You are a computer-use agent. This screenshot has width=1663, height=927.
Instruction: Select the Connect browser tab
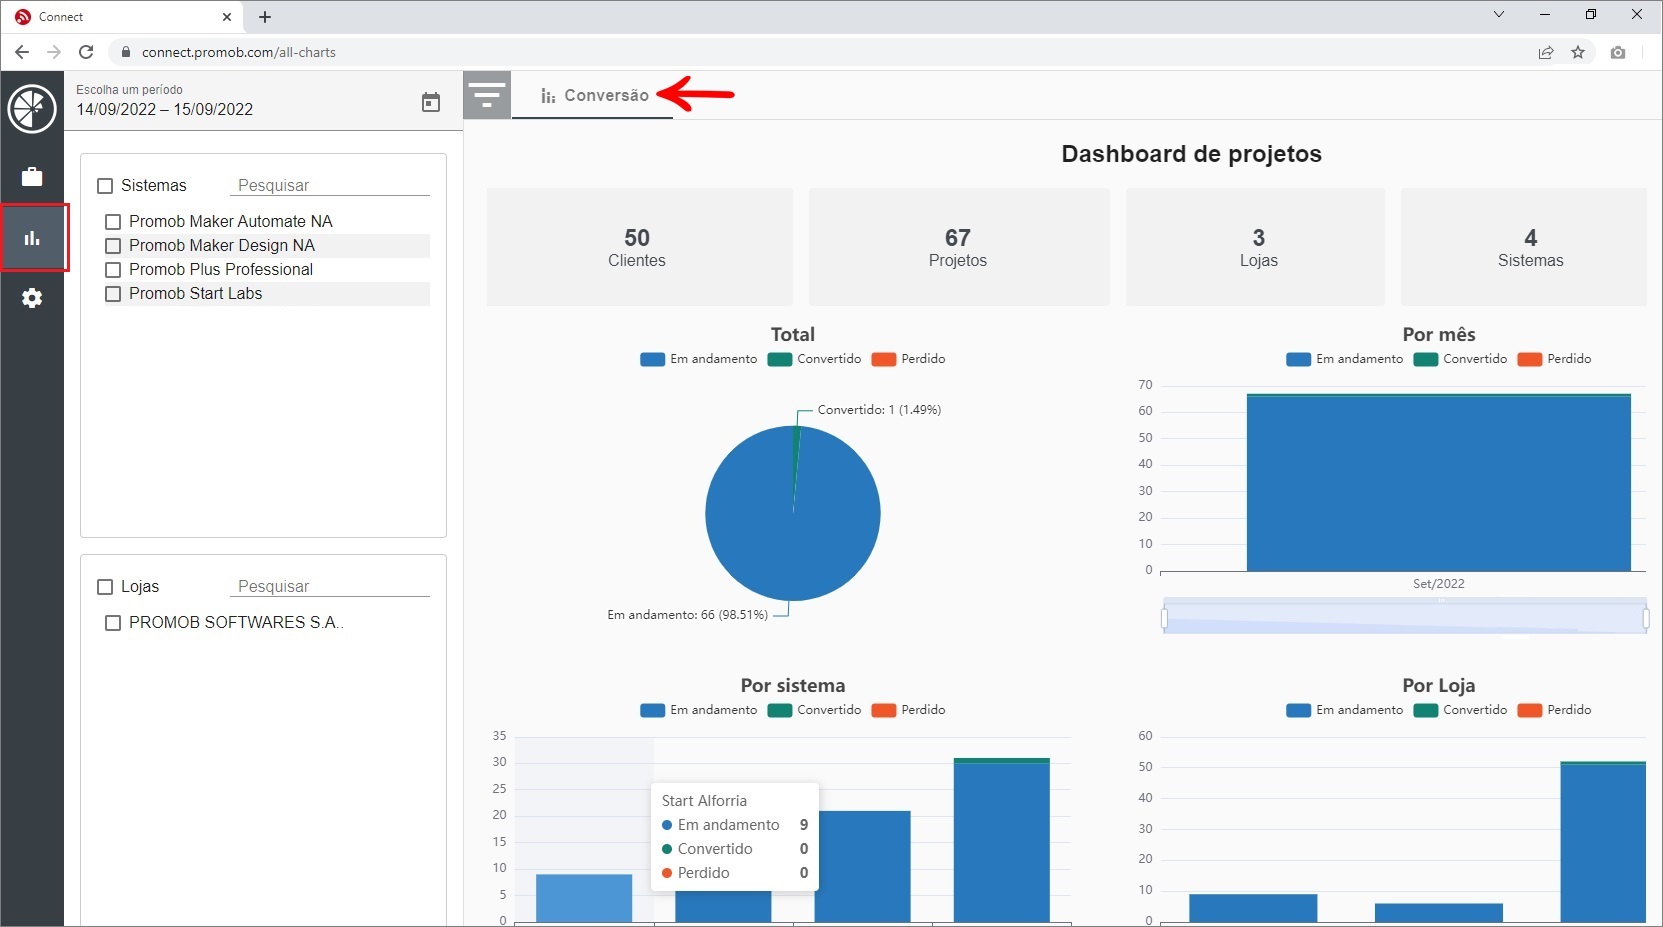pos(120,17)
